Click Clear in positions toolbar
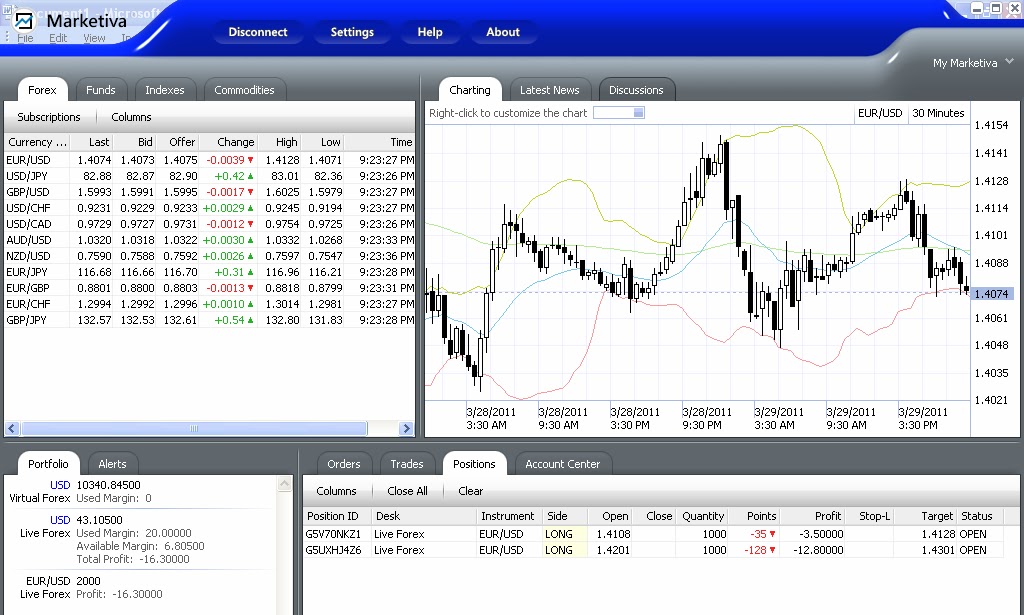Image resolution: width=1024 pixels, height=615 pixels. 470,491
